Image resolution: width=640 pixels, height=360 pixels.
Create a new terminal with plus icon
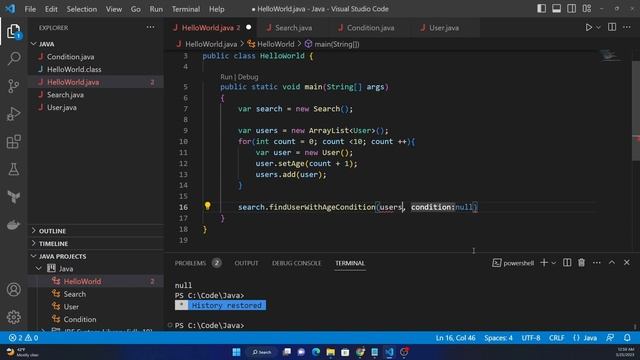tap(544, 262)
